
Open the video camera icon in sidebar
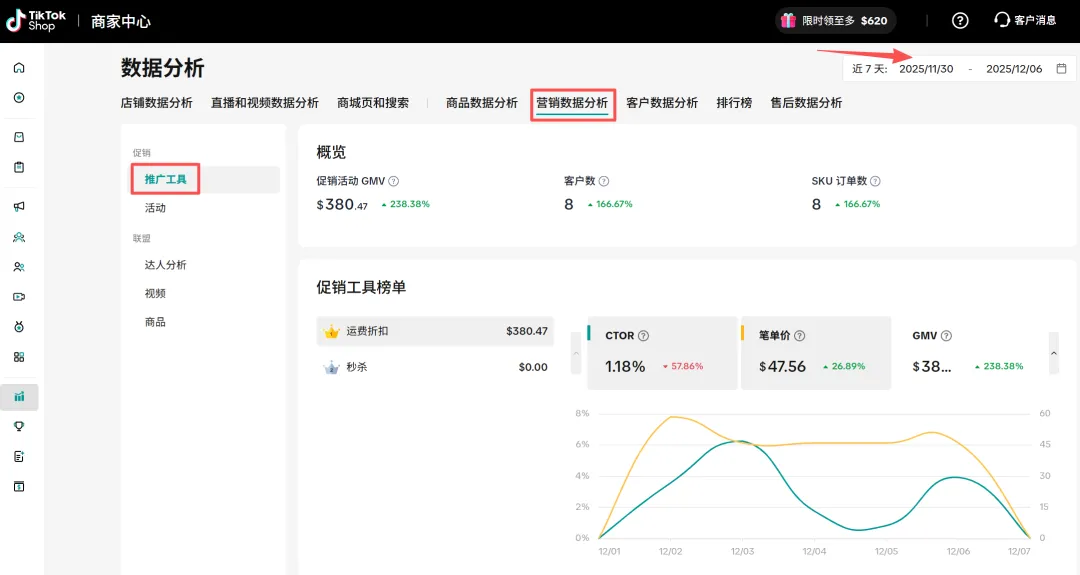coord(19,297)
